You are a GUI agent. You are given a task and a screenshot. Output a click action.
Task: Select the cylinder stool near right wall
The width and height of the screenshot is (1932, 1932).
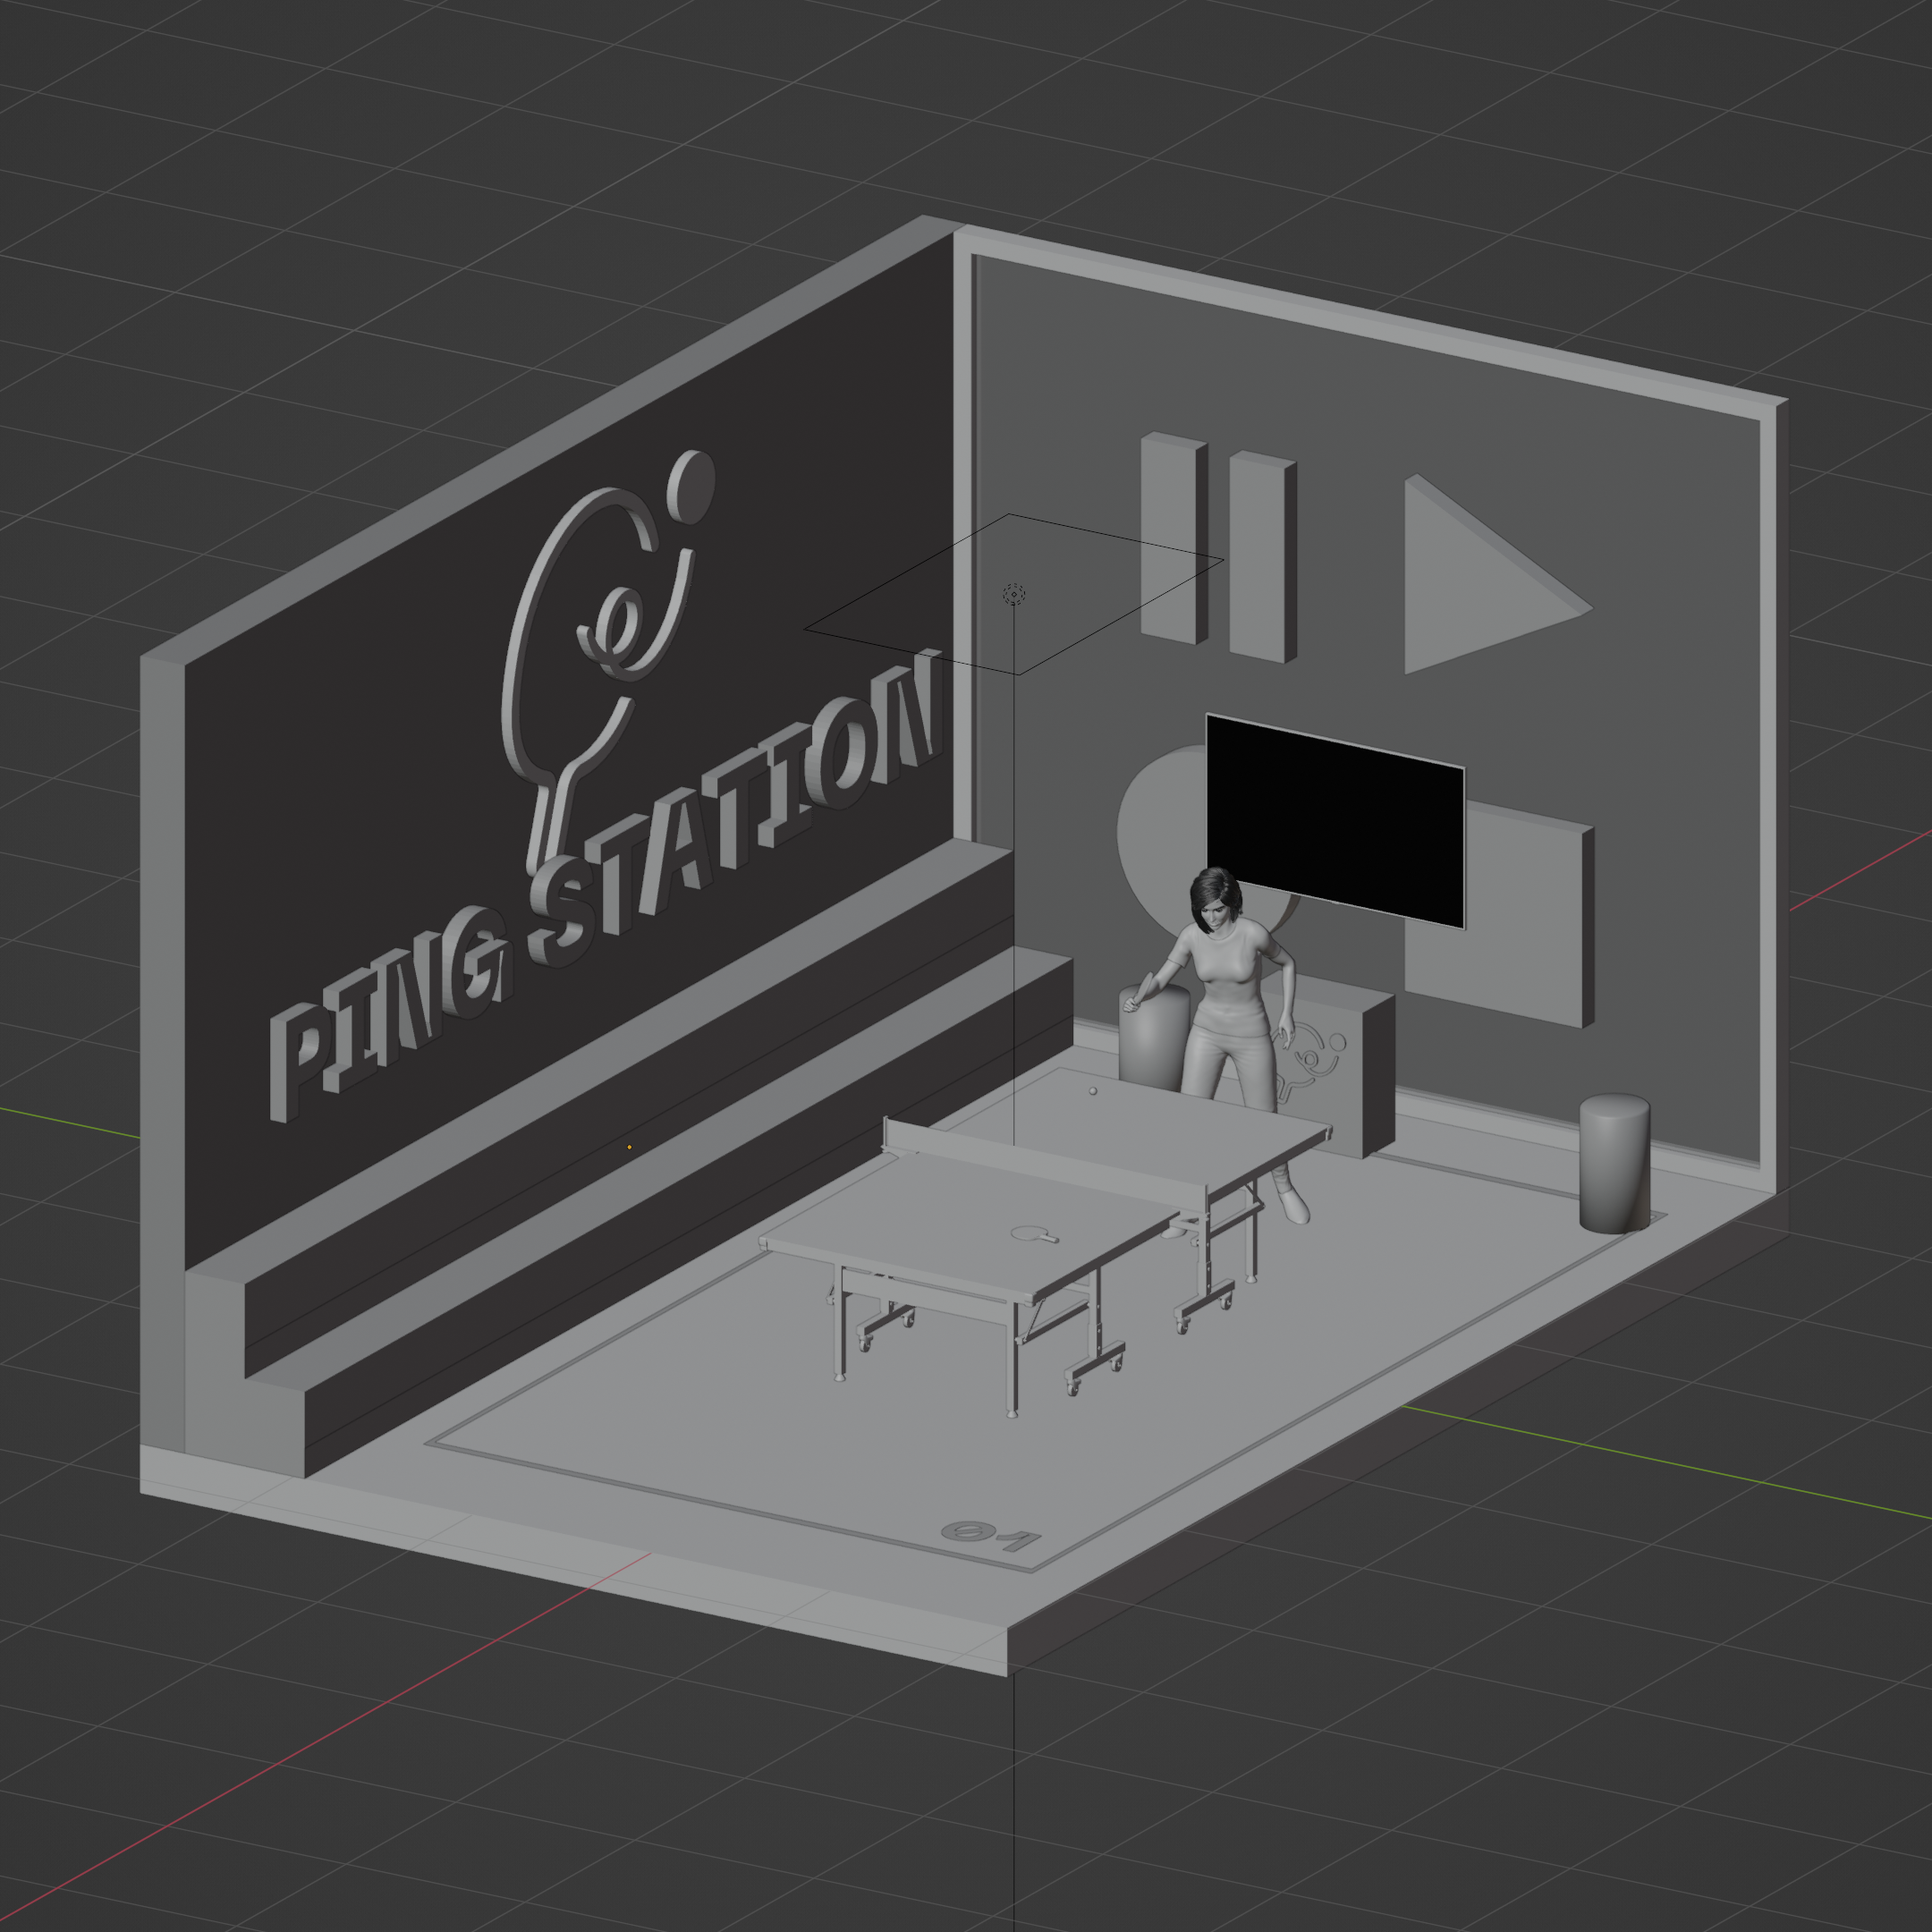[x=1614, y=1166]
